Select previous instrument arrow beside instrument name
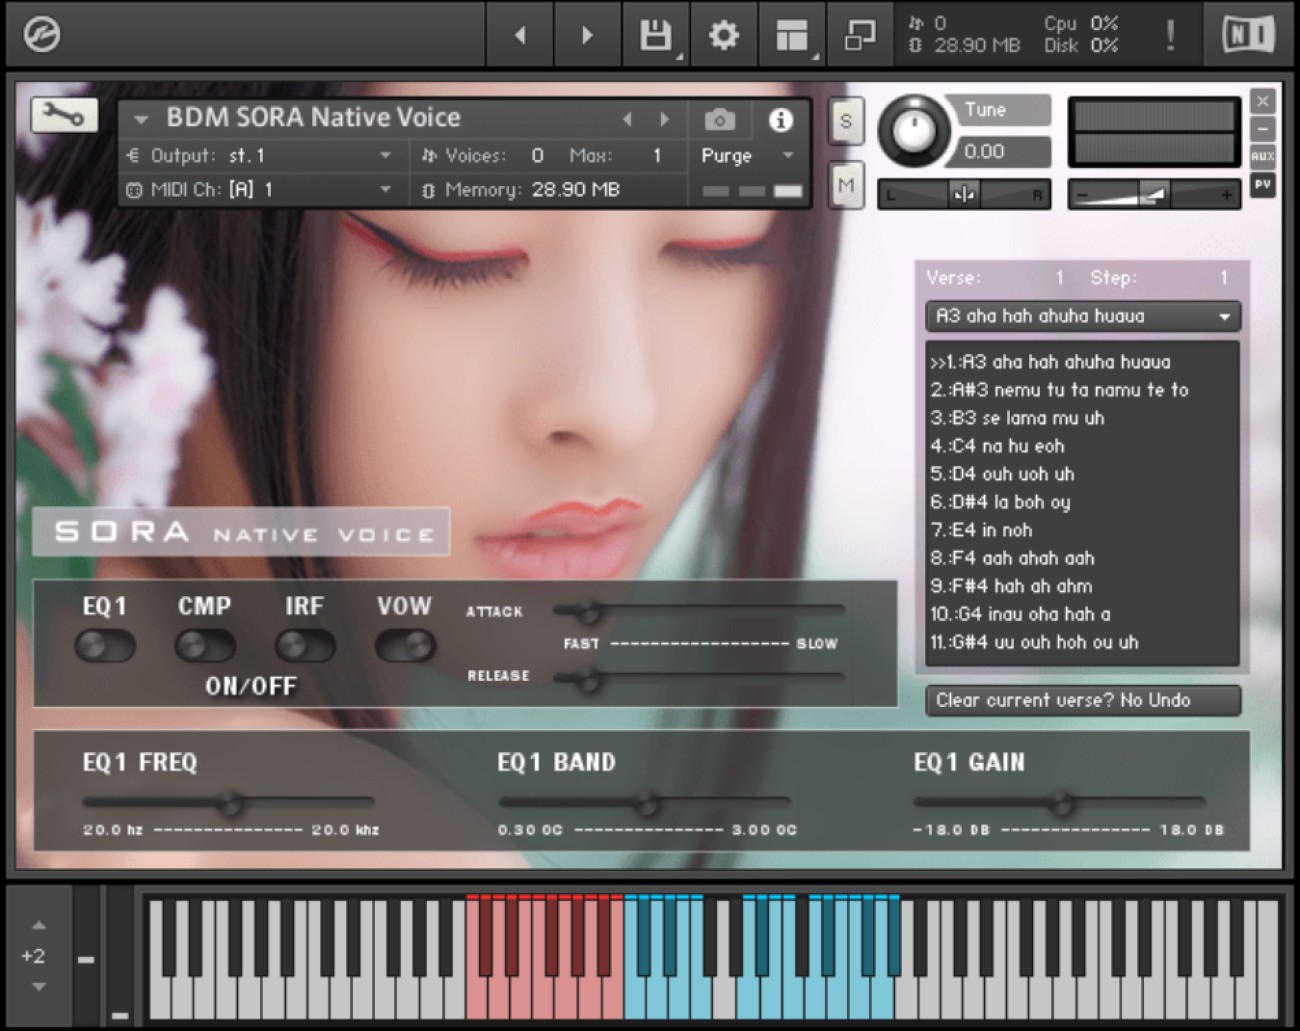The height and width of the screenshot is (1031, 1300). (627, 119)
